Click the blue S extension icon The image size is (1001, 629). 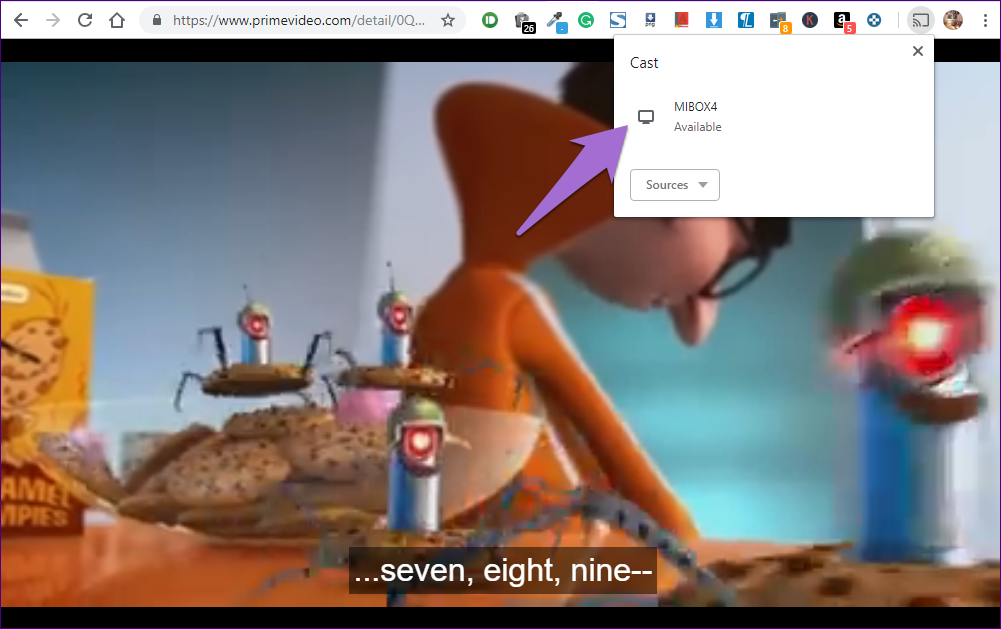[x=618, y=20]
